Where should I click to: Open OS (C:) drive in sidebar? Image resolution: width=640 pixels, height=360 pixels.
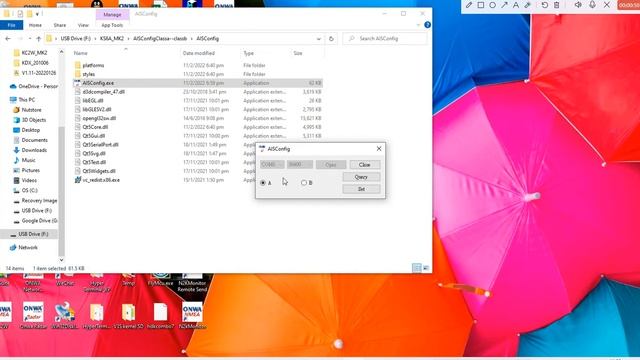[29, 190]
